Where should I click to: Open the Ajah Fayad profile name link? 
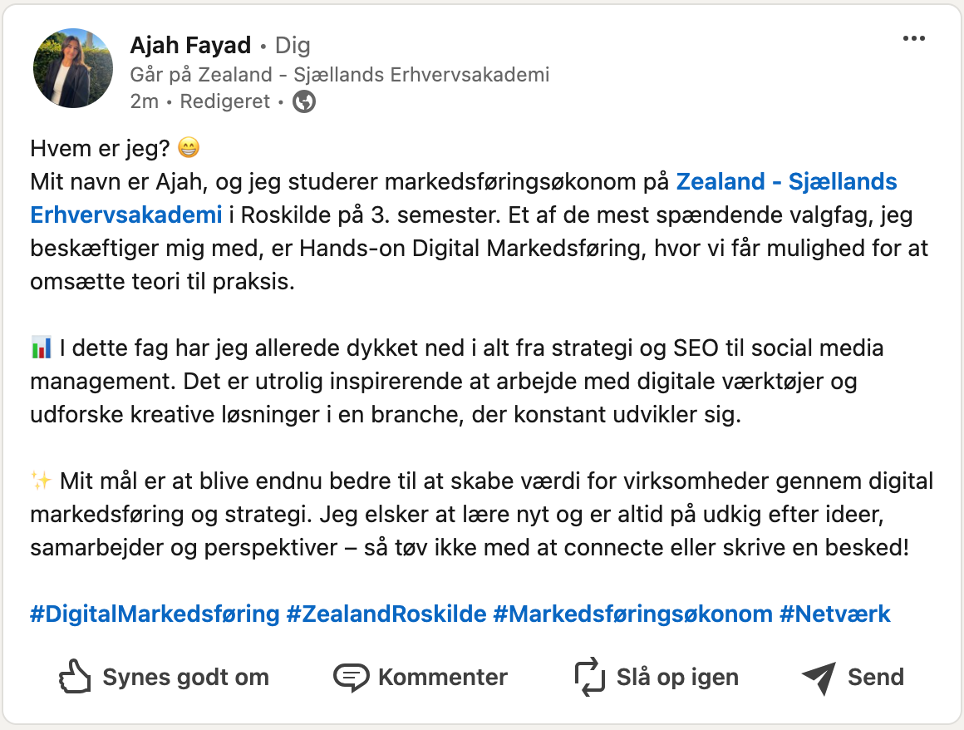click(x=189, y=45)
